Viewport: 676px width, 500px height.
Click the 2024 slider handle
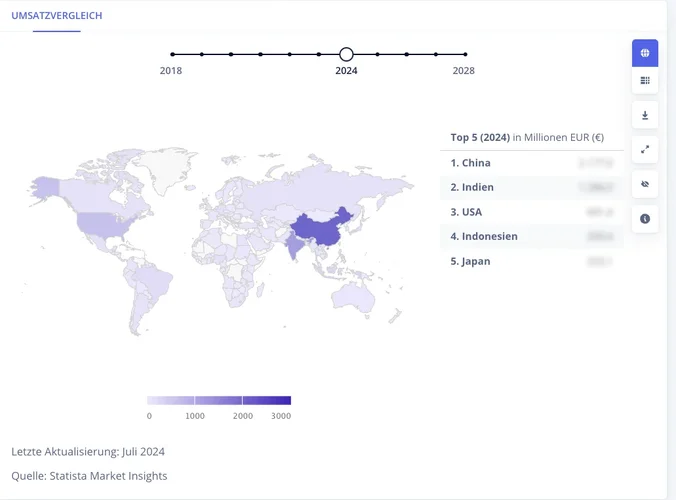(346, 54)
